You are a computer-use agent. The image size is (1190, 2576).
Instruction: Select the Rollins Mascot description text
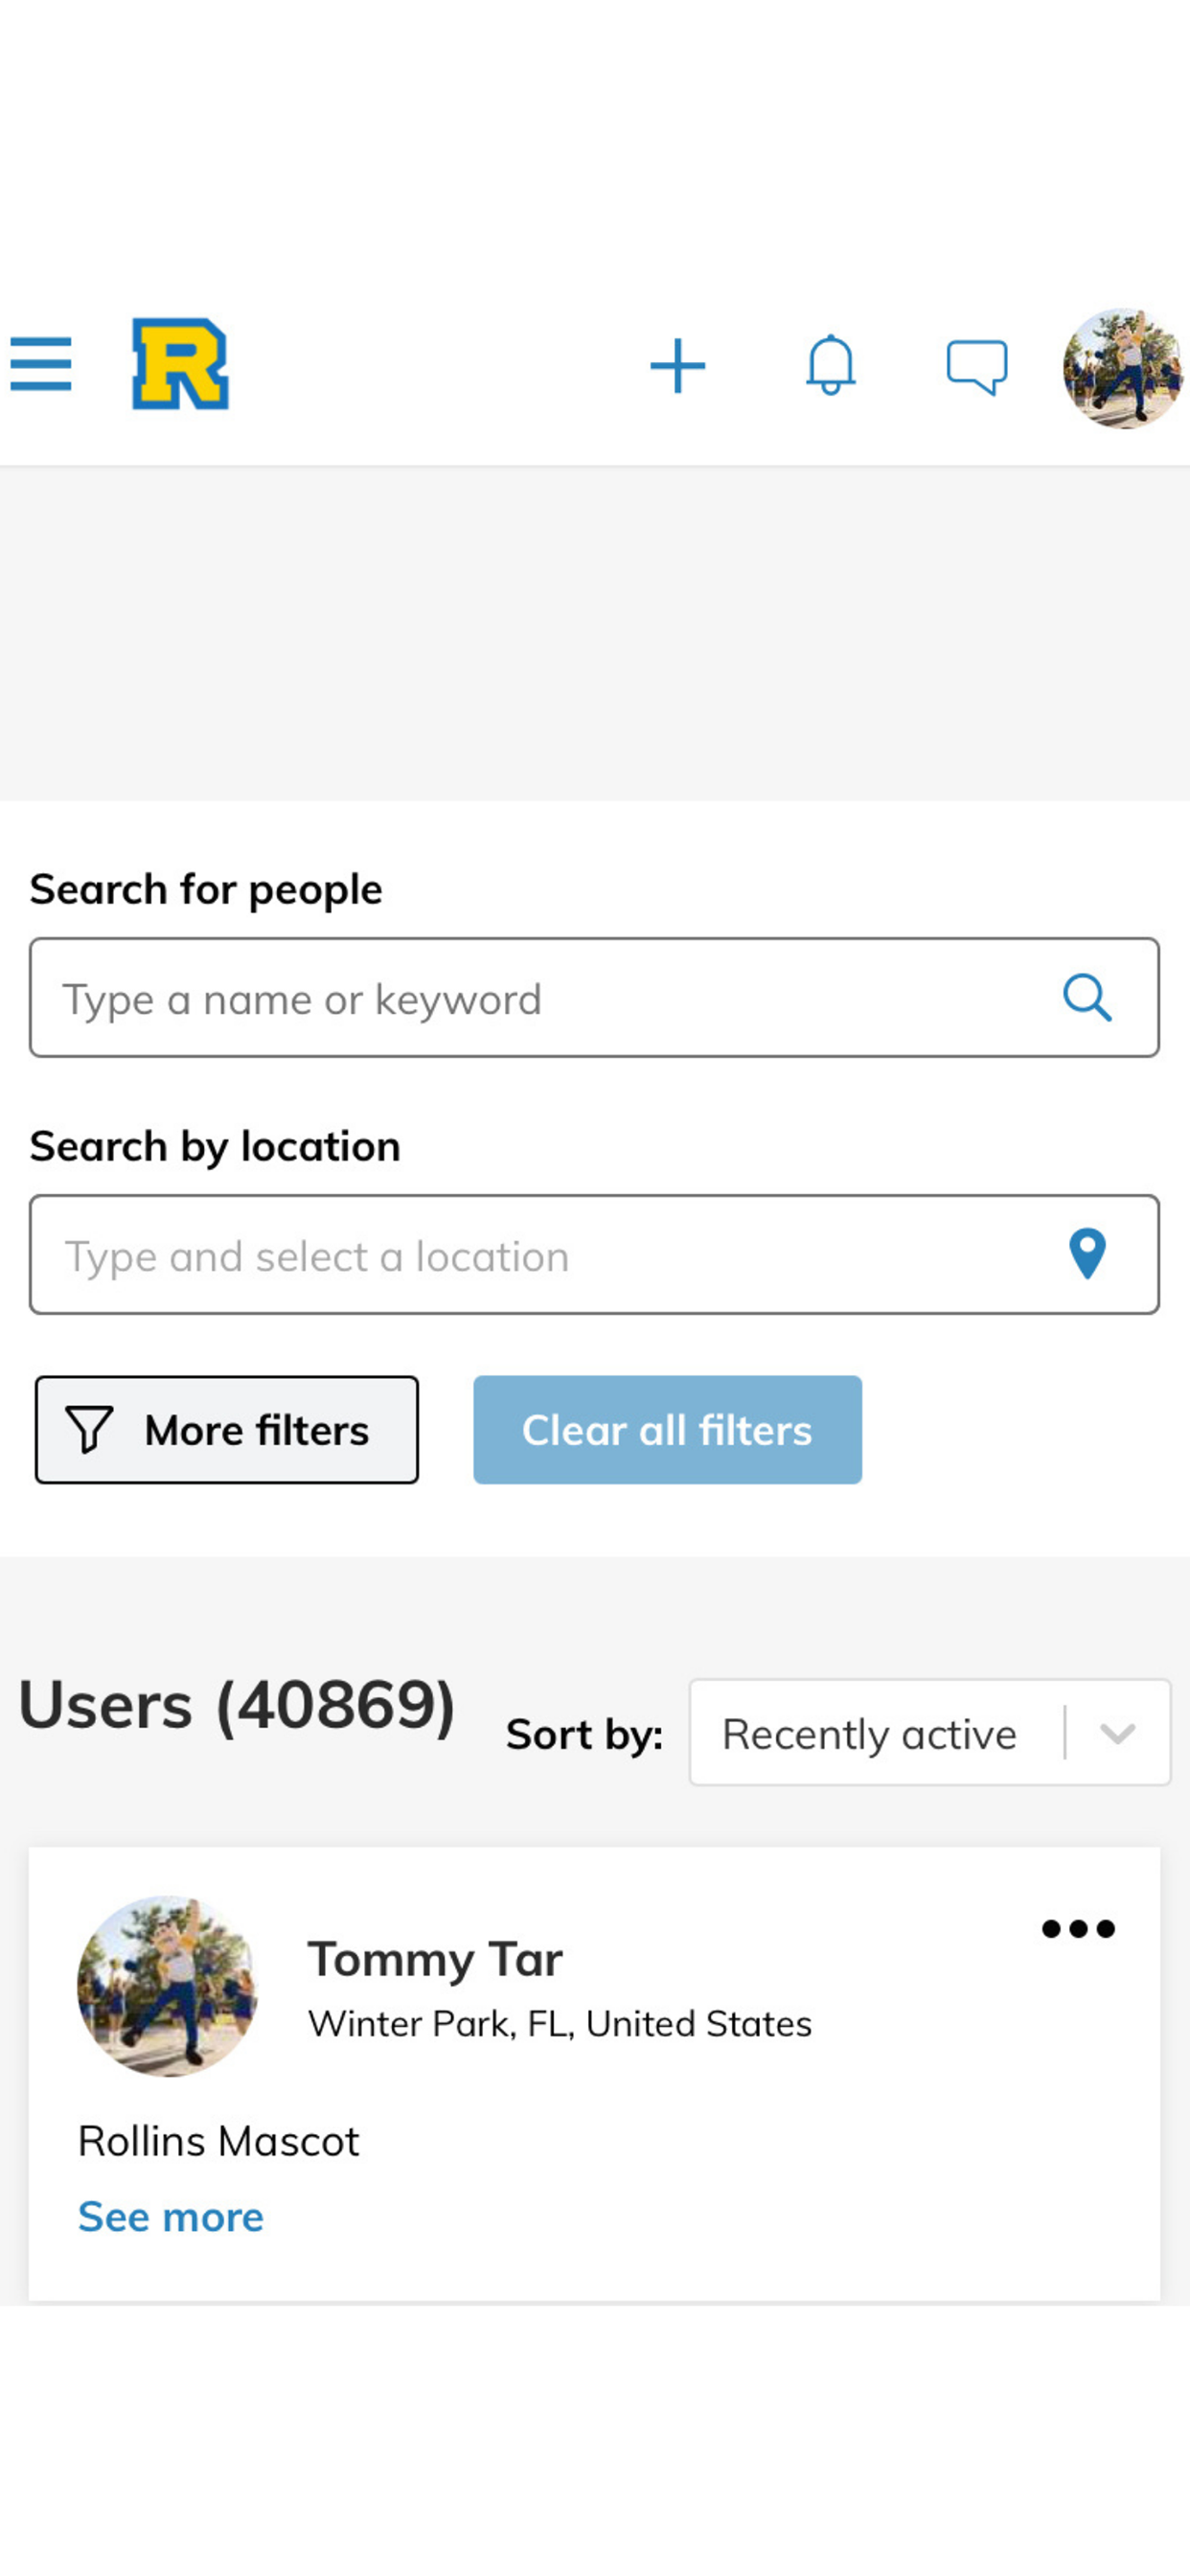(218, 2142)
